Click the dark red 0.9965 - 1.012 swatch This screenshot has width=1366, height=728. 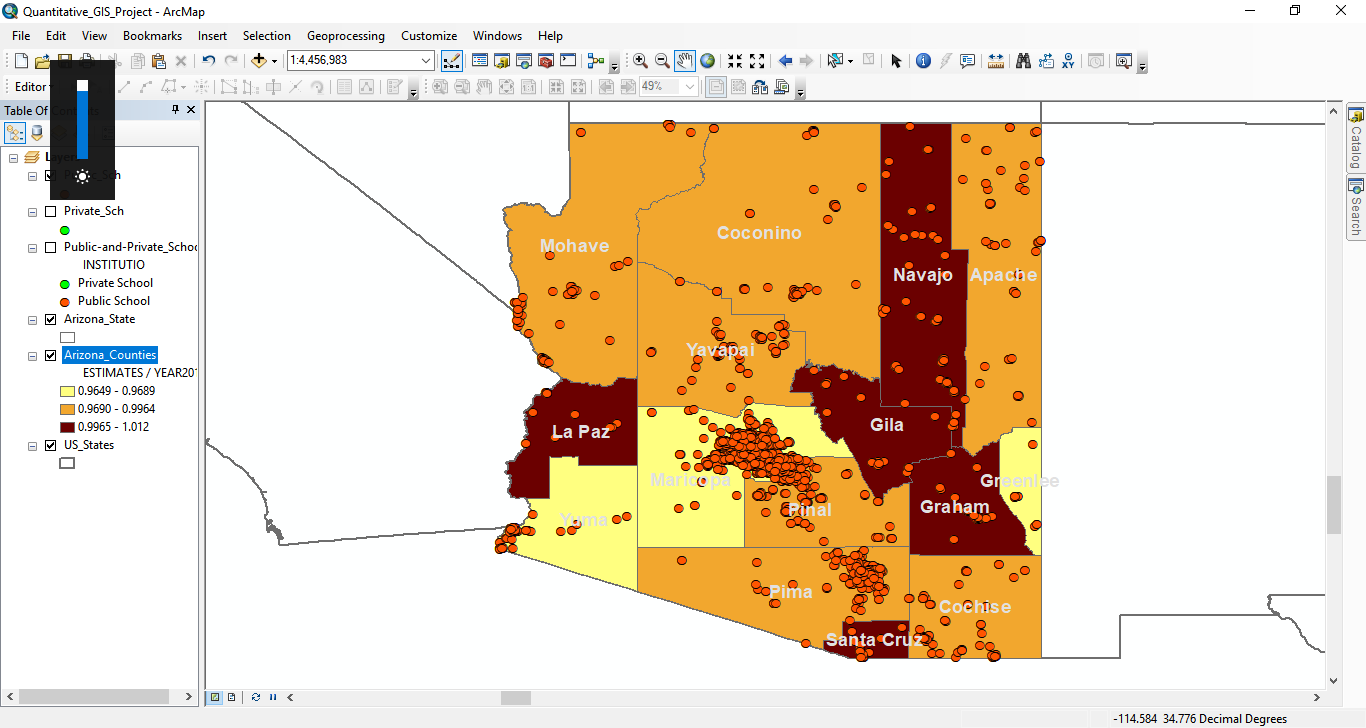click(66, 426)
